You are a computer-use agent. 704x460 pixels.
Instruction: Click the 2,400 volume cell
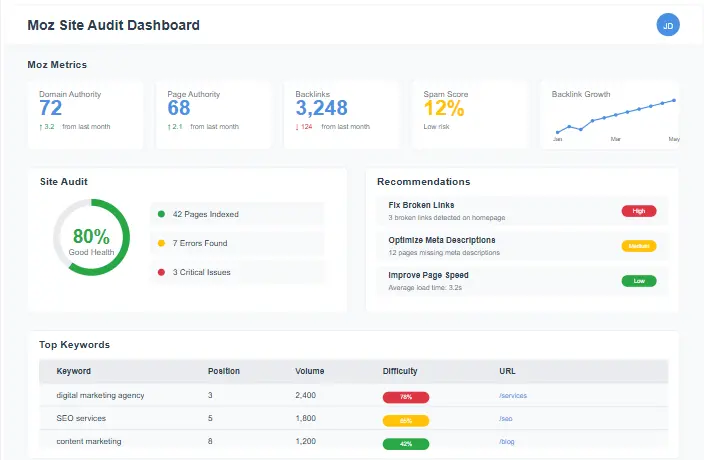point(305,395)
